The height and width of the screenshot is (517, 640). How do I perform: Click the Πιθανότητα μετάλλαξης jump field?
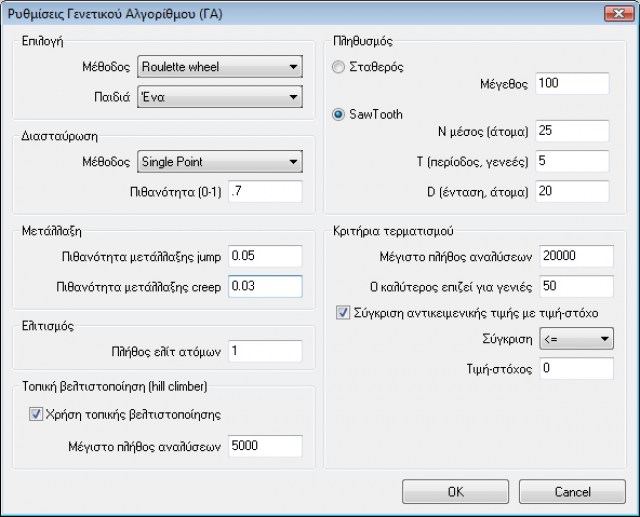[264, 257]
